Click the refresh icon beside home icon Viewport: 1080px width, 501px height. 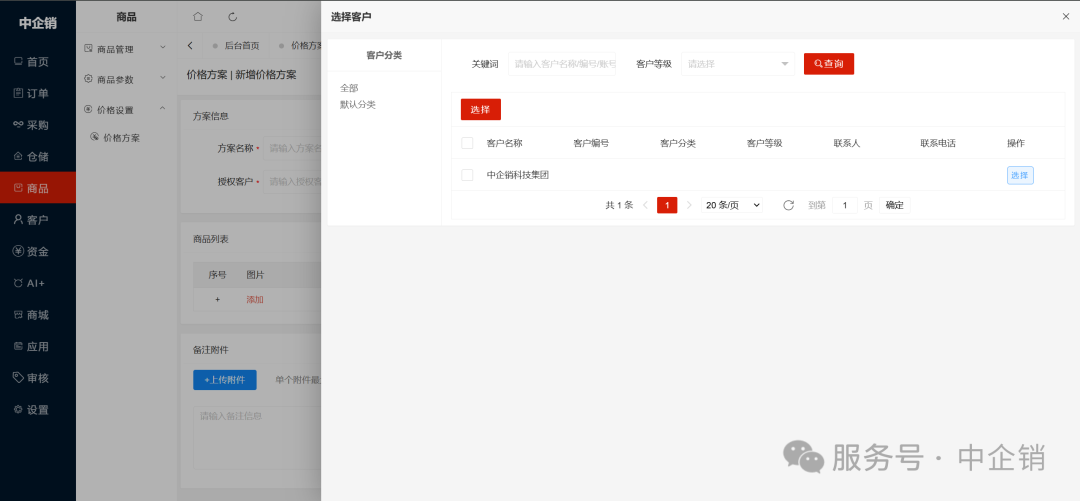click(x=233, y=17)
